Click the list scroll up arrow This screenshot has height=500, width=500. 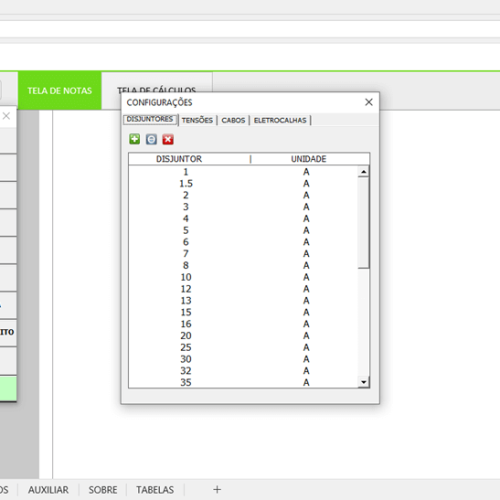click(x=364, y=172)
